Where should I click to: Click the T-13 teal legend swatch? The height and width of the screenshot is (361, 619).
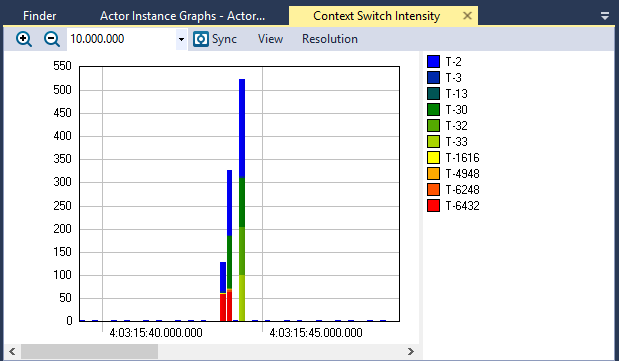pyautogui.click(x=433, y=94)
